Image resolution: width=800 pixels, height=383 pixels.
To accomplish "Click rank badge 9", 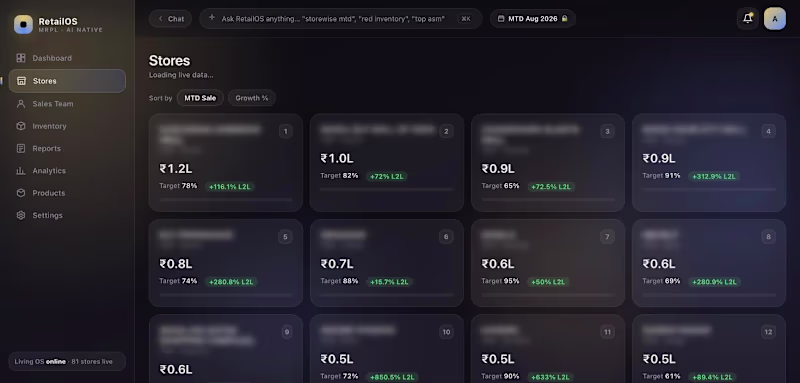I will [287, 333].
